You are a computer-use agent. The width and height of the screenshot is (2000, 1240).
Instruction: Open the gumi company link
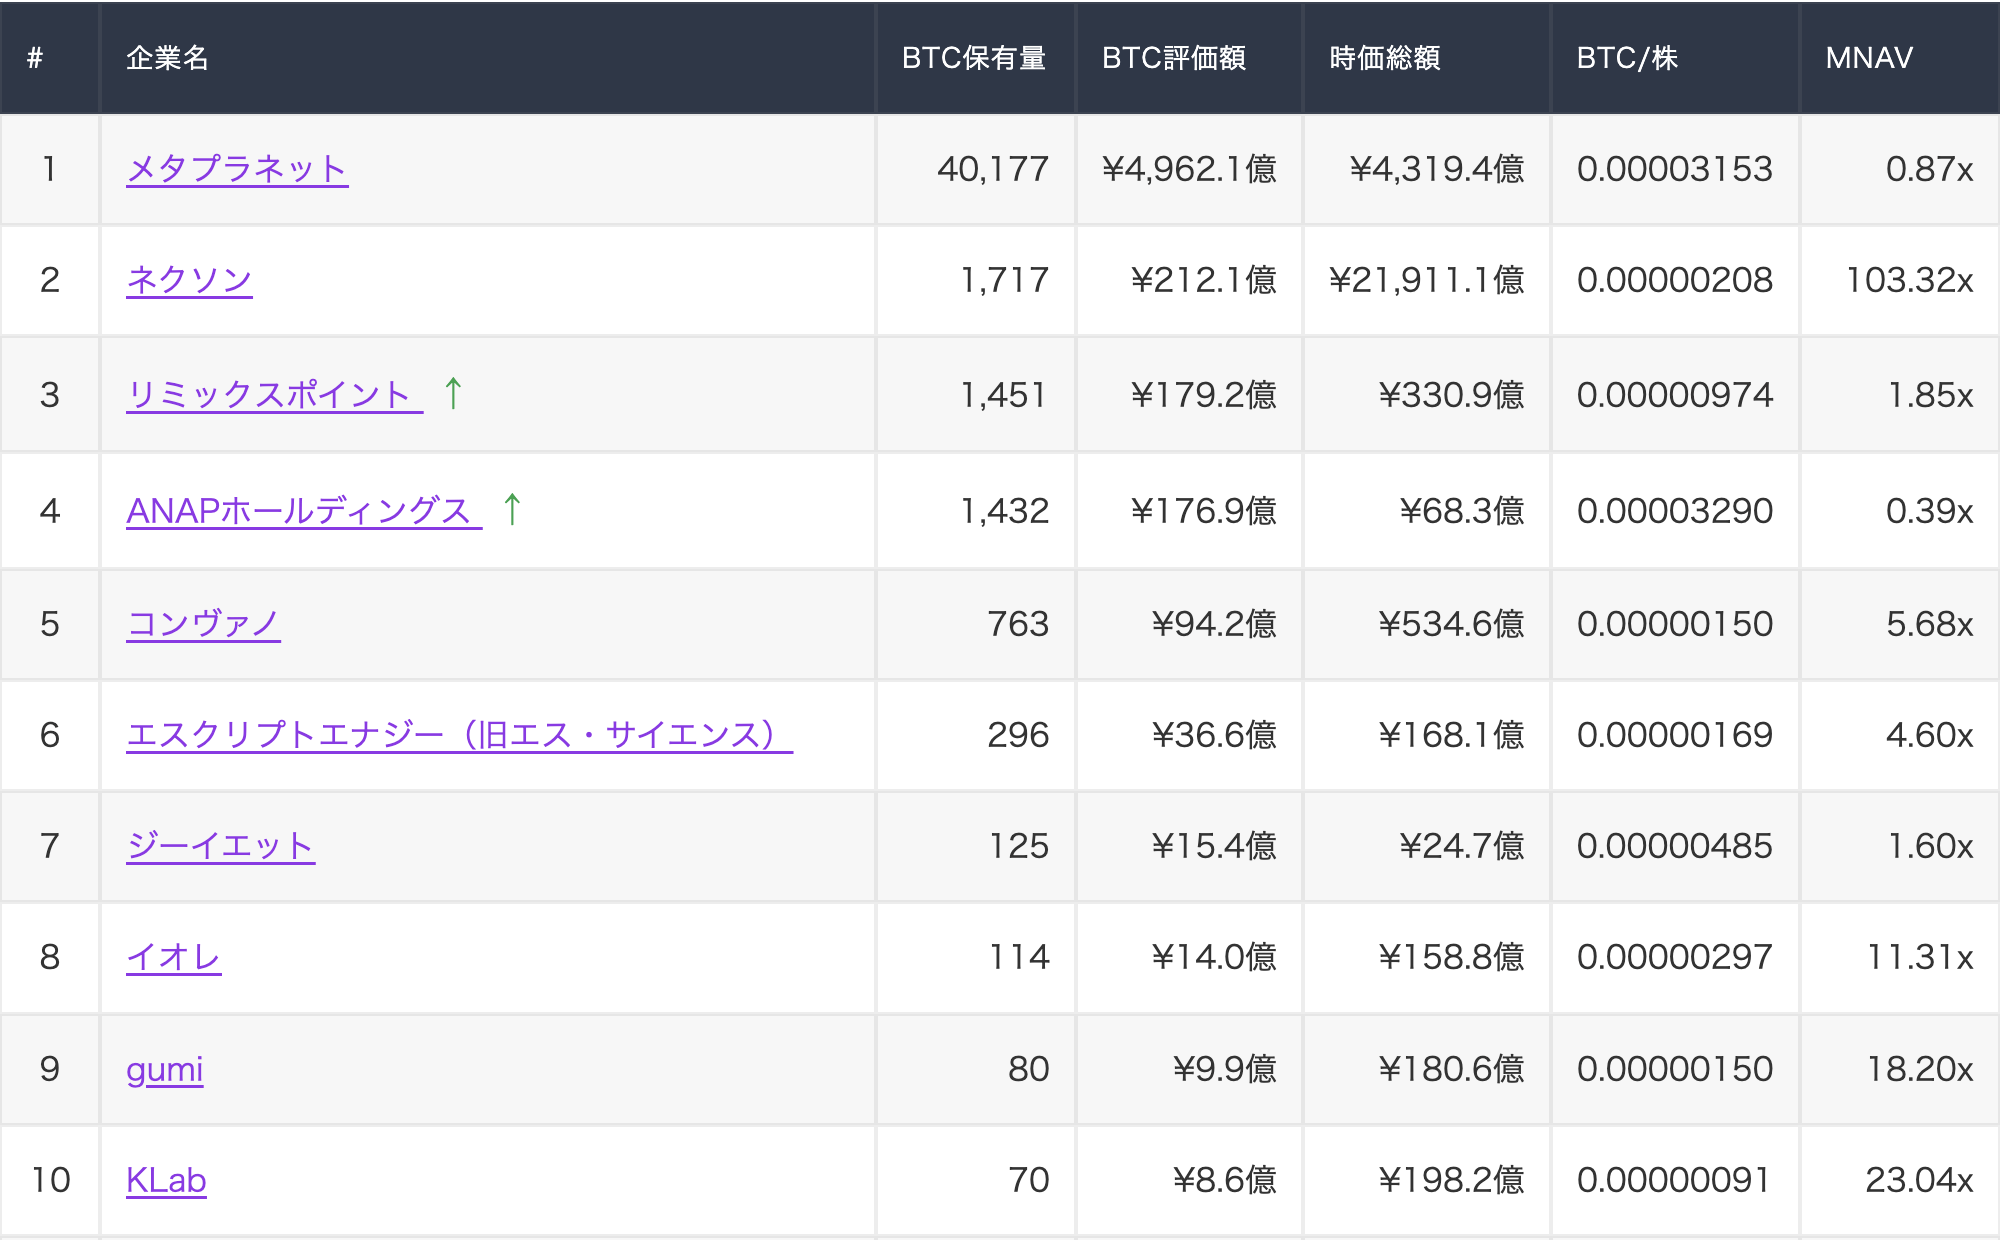(x=166, y=1069)
